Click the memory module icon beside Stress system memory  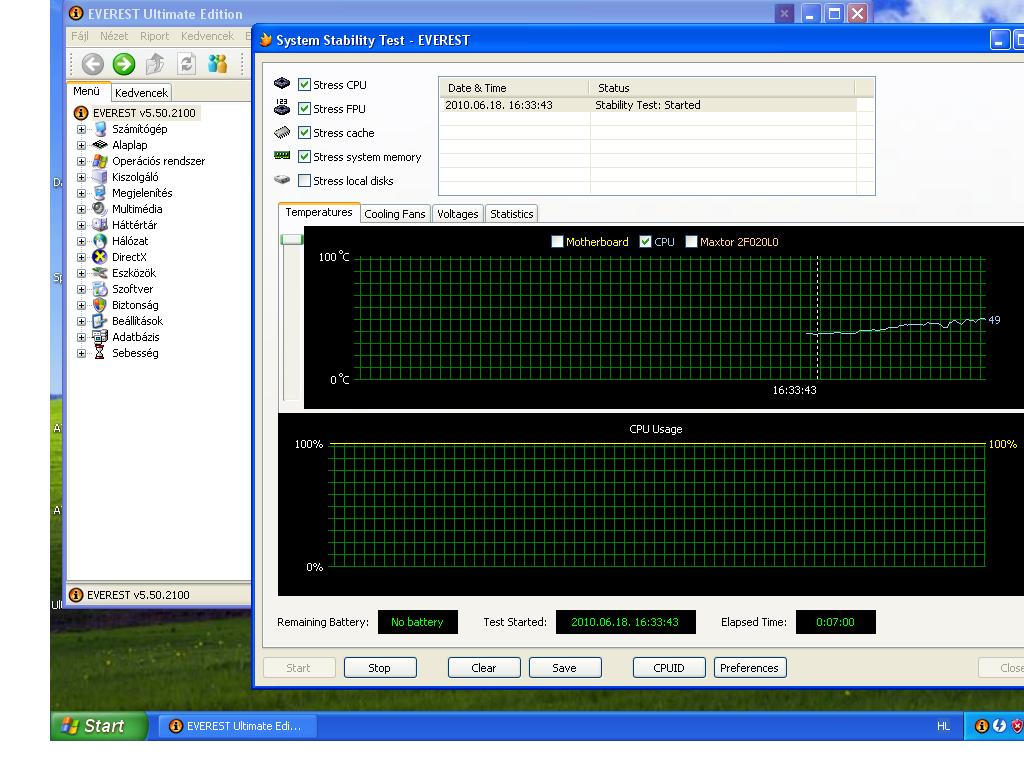(x=282, y=155)
